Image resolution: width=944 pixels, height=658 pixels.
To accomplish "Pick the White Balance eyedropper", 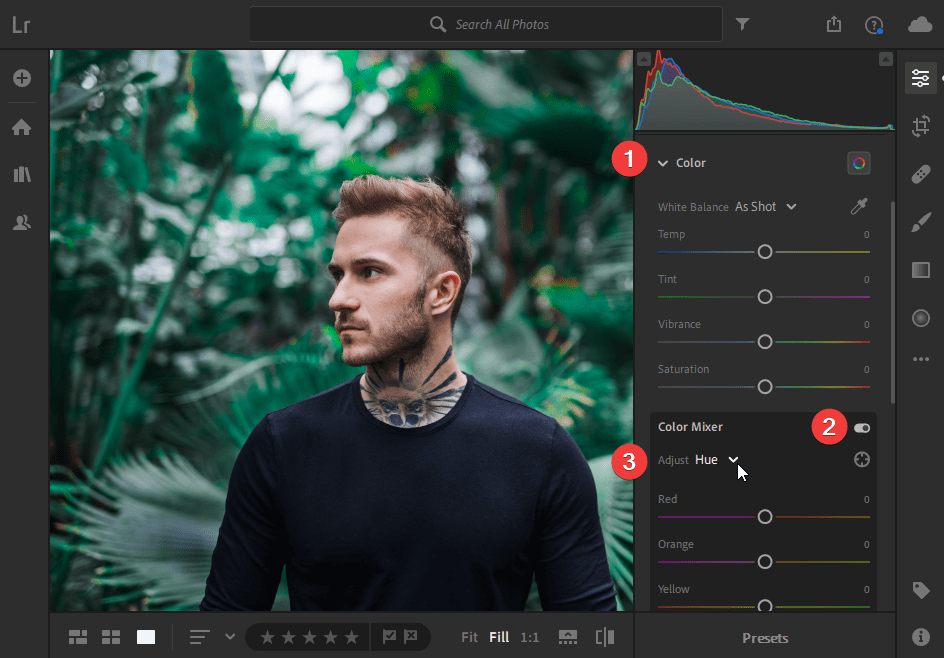I will point(859,207).
